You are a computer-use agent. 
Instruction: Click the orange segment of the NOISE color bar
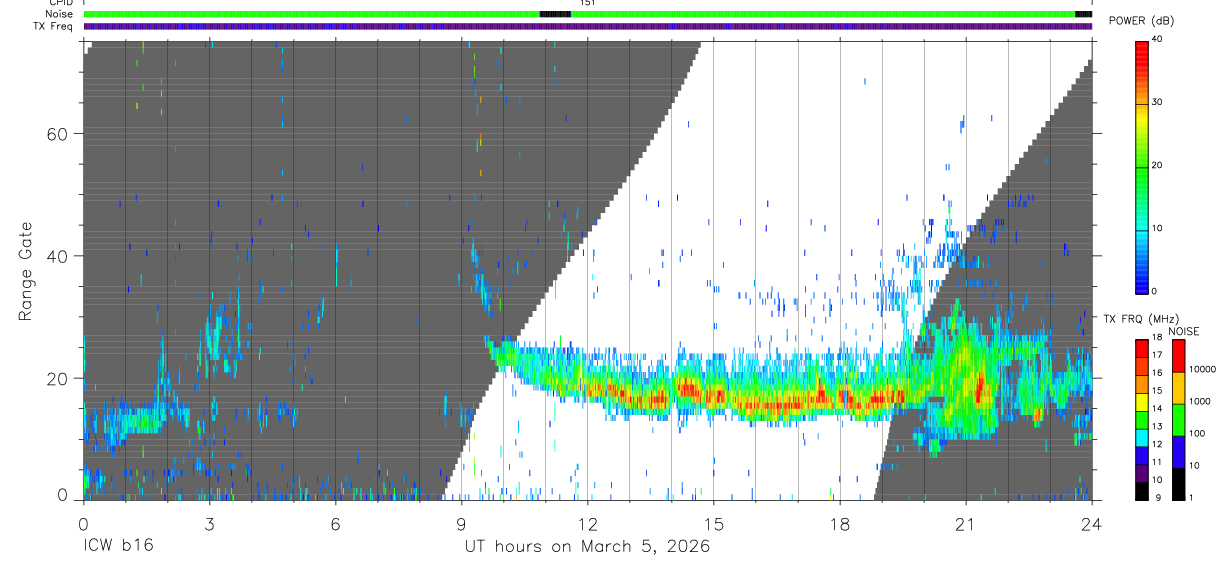[x=1178, y=388]
